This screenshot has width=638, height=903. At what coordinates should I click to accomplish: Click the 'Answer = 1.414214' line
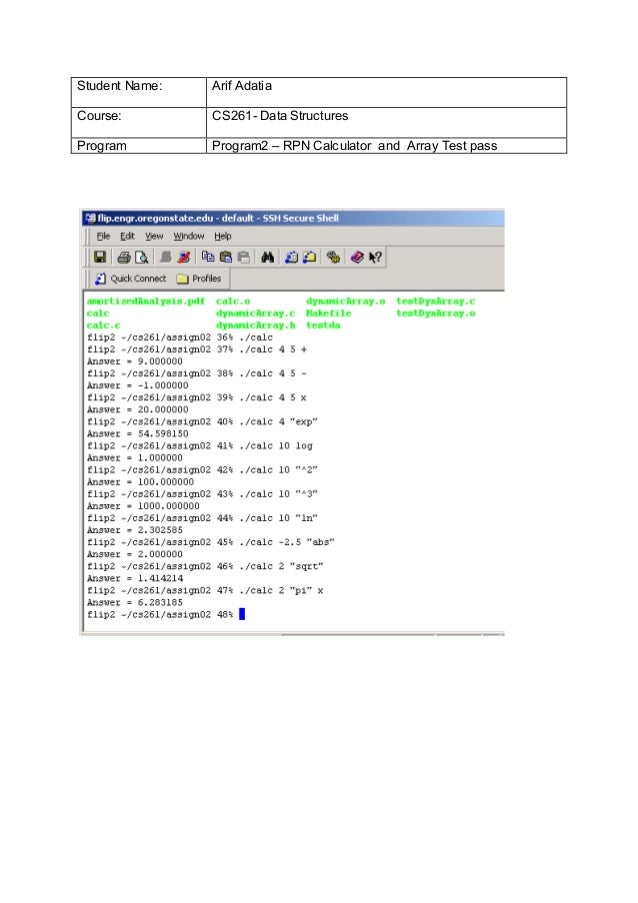tap(135, 579)
